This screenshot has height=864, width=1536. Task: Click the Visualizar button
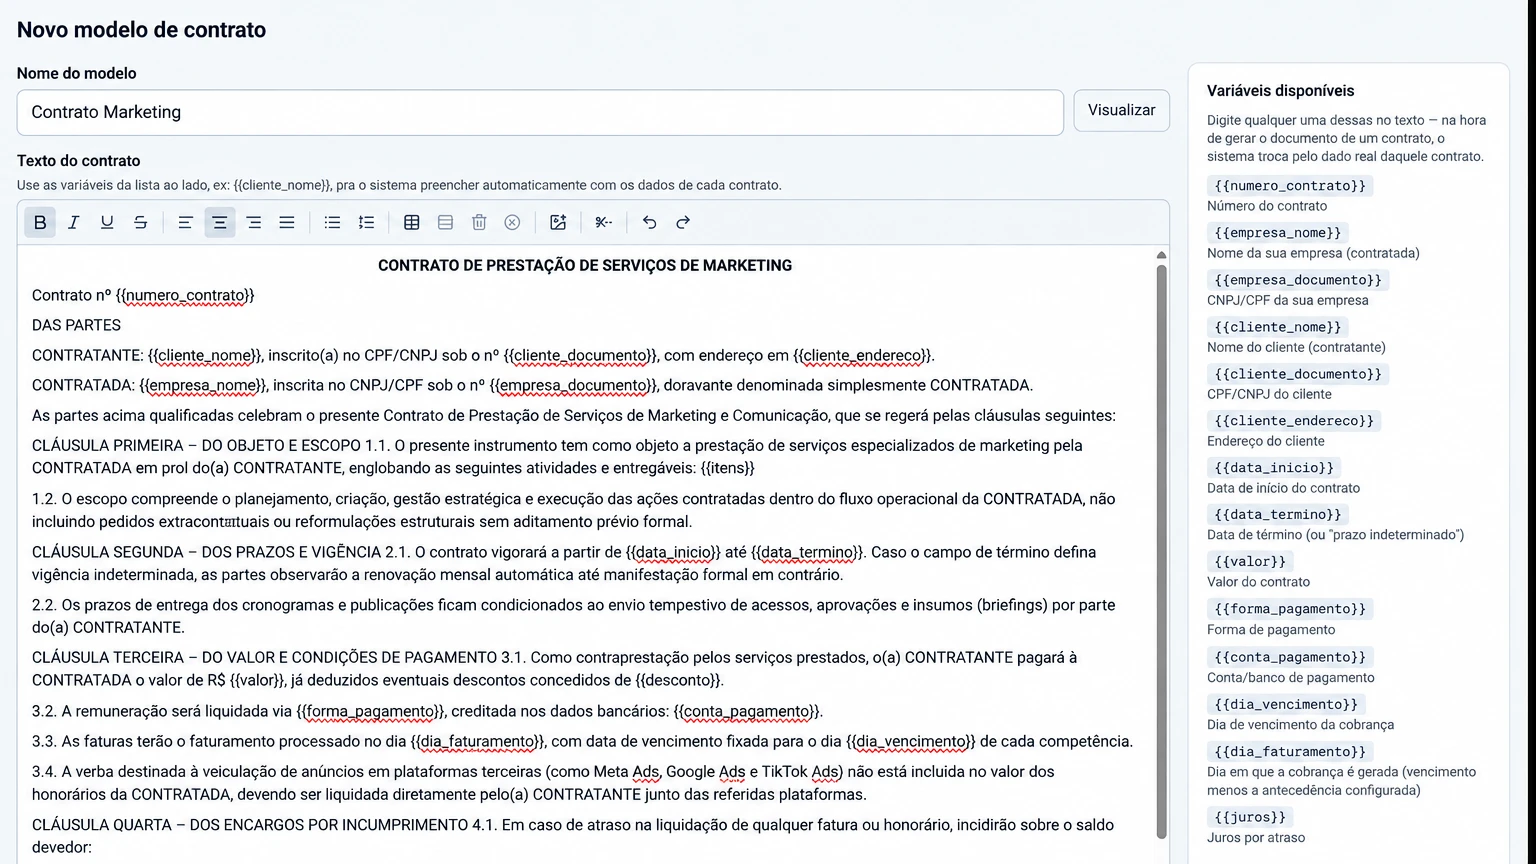pyautogui.click(x=1121, y=110)
